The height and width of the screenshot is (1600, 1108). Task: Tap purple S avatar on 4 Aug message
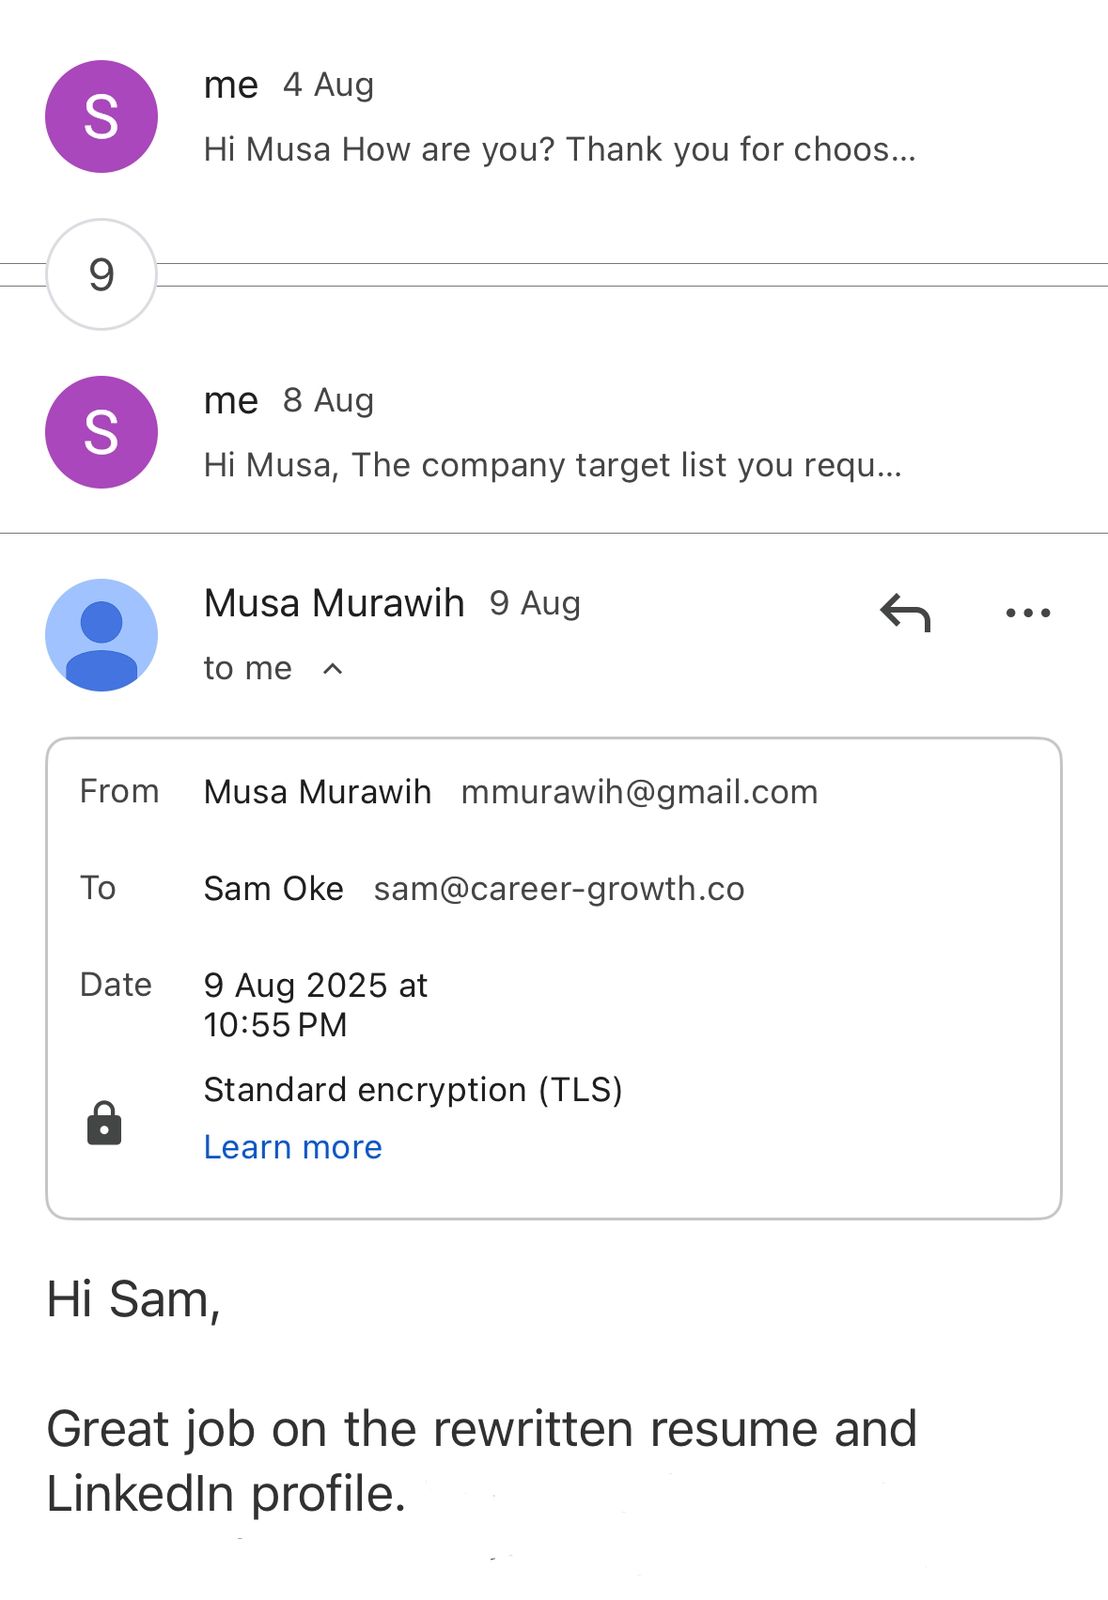(101, 117)
